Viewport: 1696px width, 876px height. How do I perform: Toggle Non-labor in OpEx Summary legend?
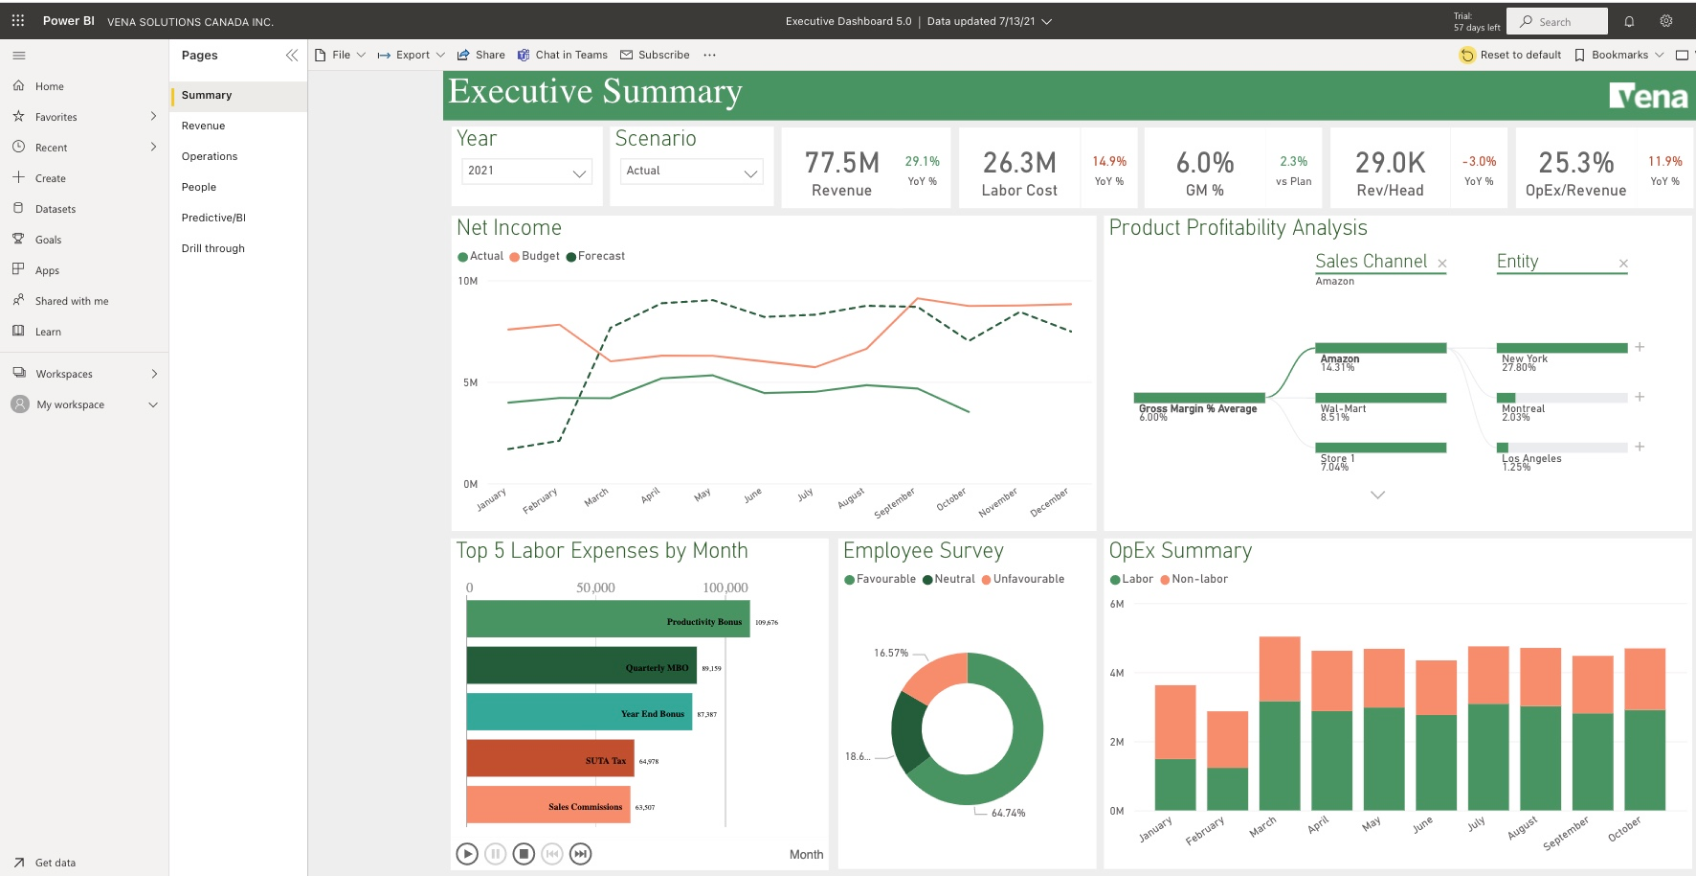[1194, 579]
